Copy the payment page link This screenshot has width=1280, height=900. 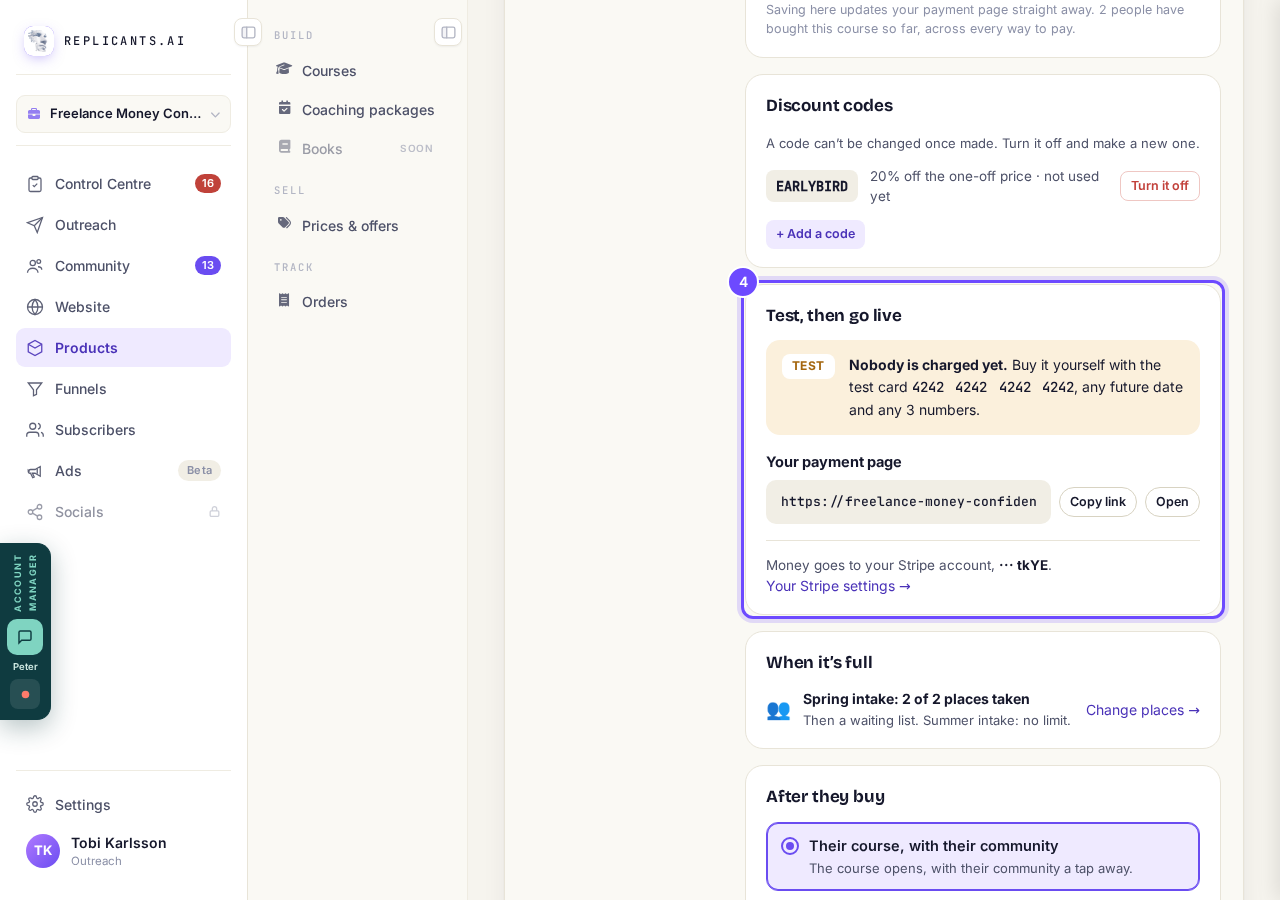(x=1098, y=502)
